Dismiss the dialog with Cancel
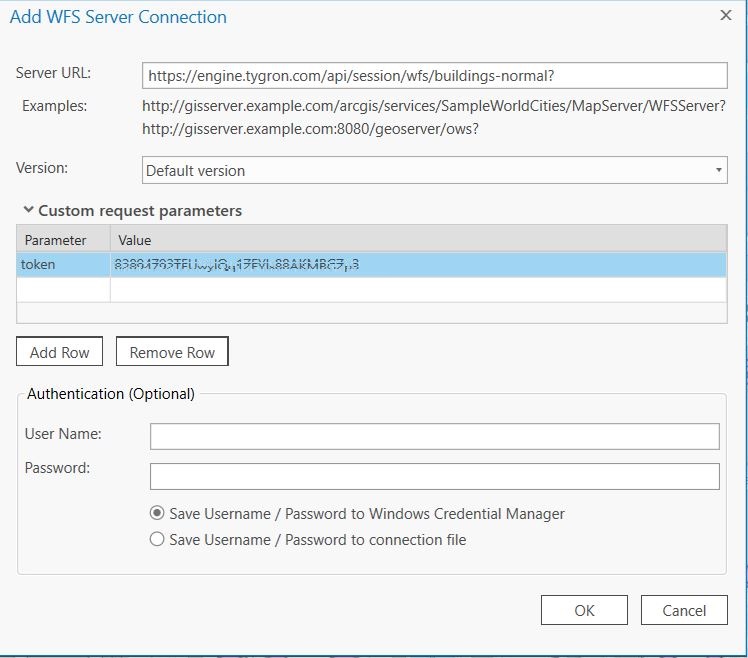 click(684, 610)
